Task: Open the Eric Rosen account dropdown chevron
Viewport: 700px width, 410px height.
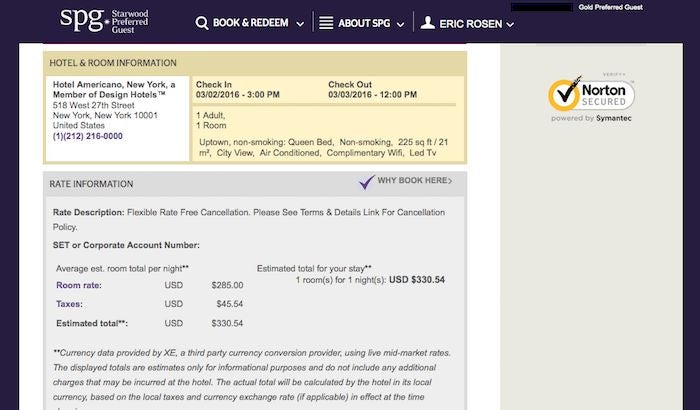Action: click(510, 25)
